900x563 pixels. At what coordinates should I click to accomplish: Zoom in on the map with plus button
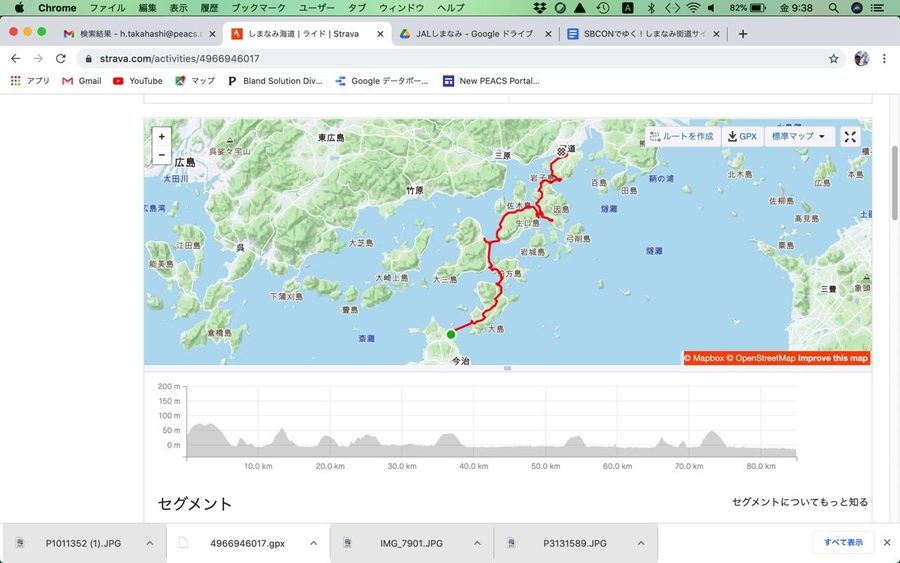point(162,136)
